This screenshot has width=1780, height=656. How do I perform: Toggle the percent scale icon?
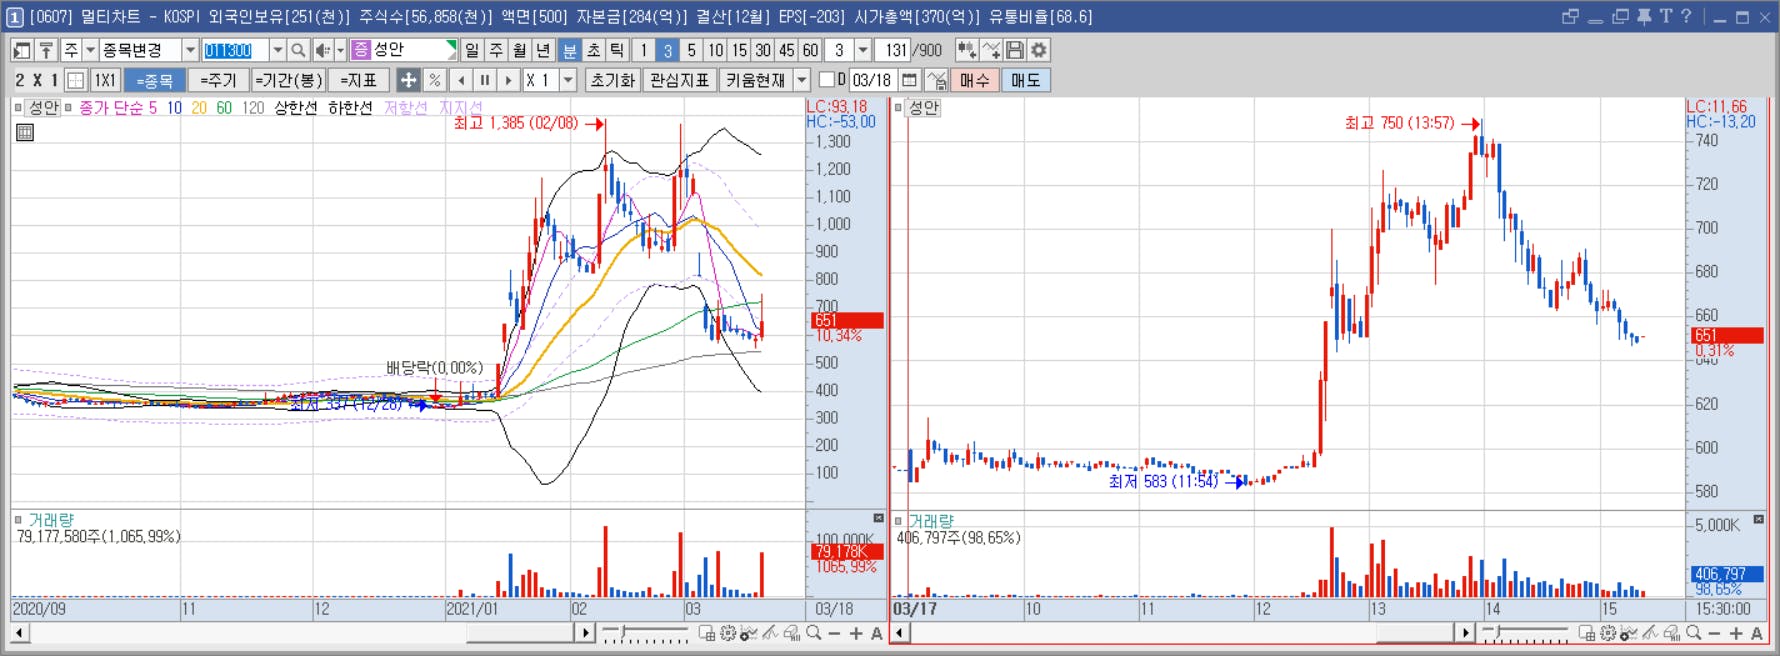[x=434, y=80]
